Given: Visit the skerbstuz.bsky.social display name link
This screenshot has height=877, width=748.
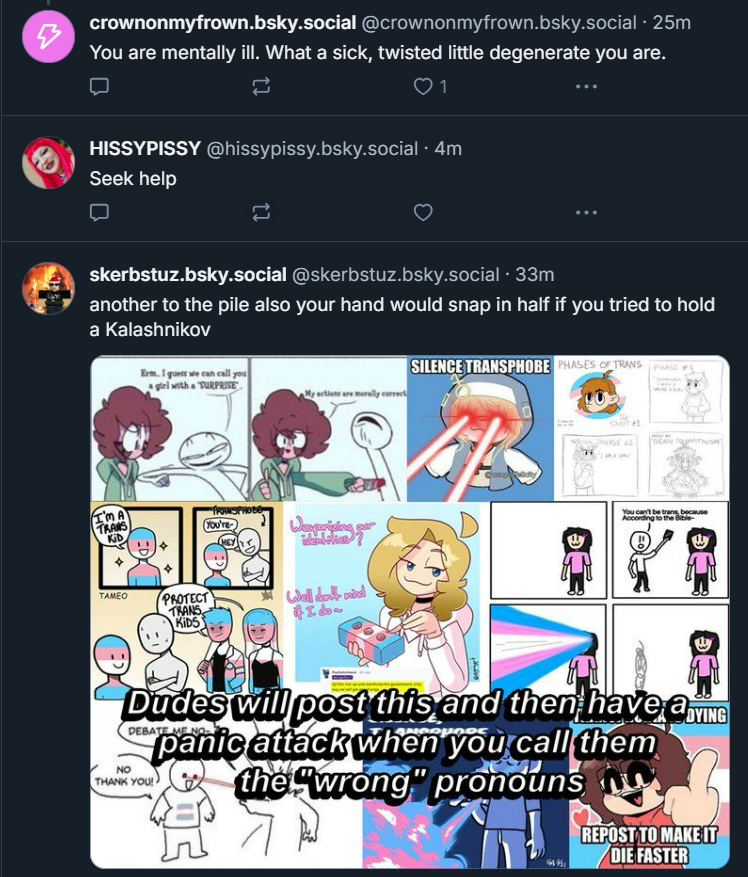Looking at the screenshot, I should (188, 275).
